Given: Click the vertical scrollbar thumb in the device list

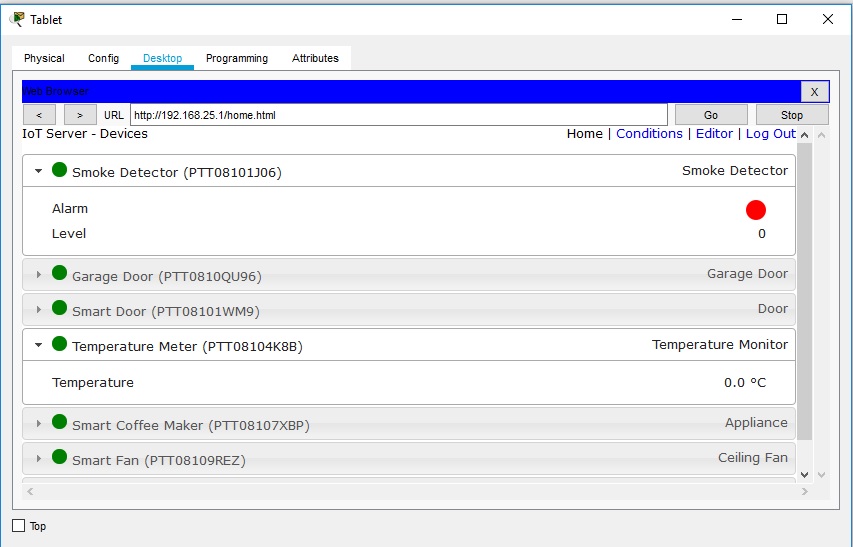Looking at the screenshot, I should point(805,291).
